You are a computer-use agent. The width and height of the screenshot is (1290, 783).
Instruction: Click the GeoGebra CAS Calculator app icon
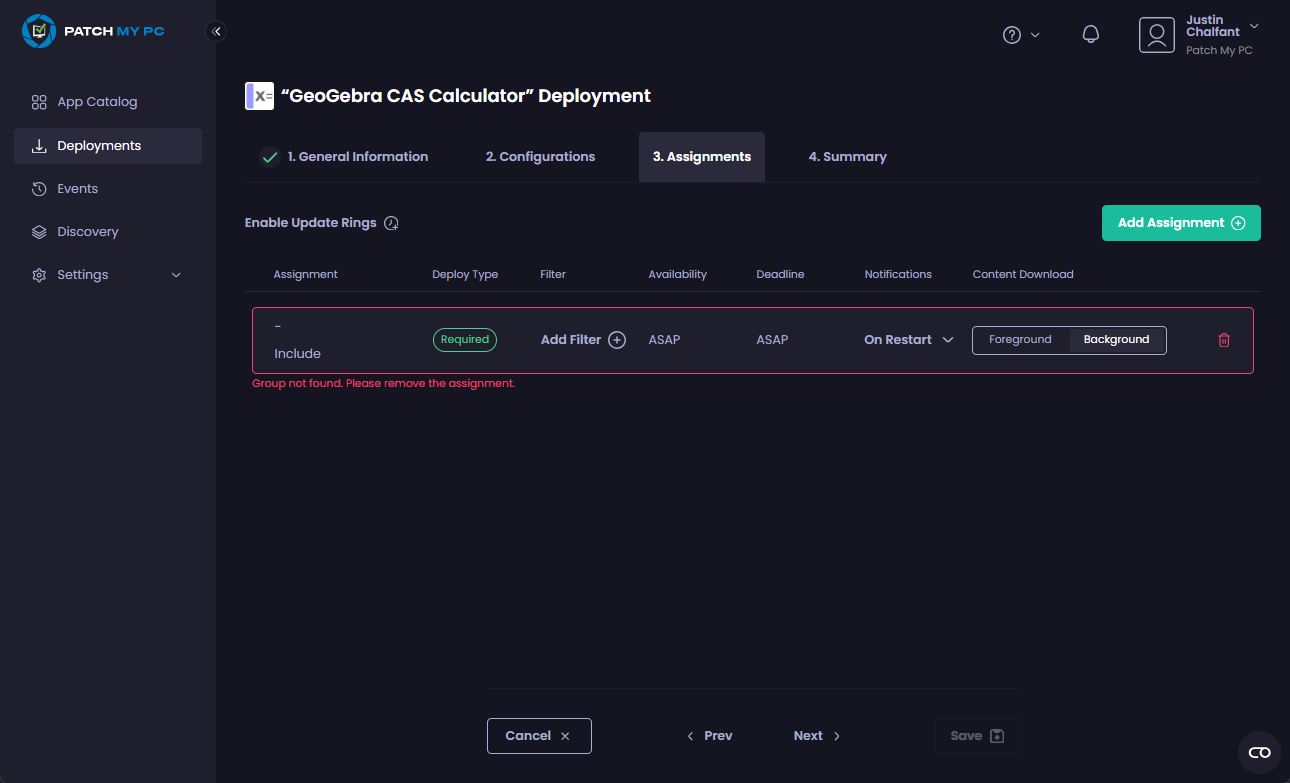click(x=259, y=96)
